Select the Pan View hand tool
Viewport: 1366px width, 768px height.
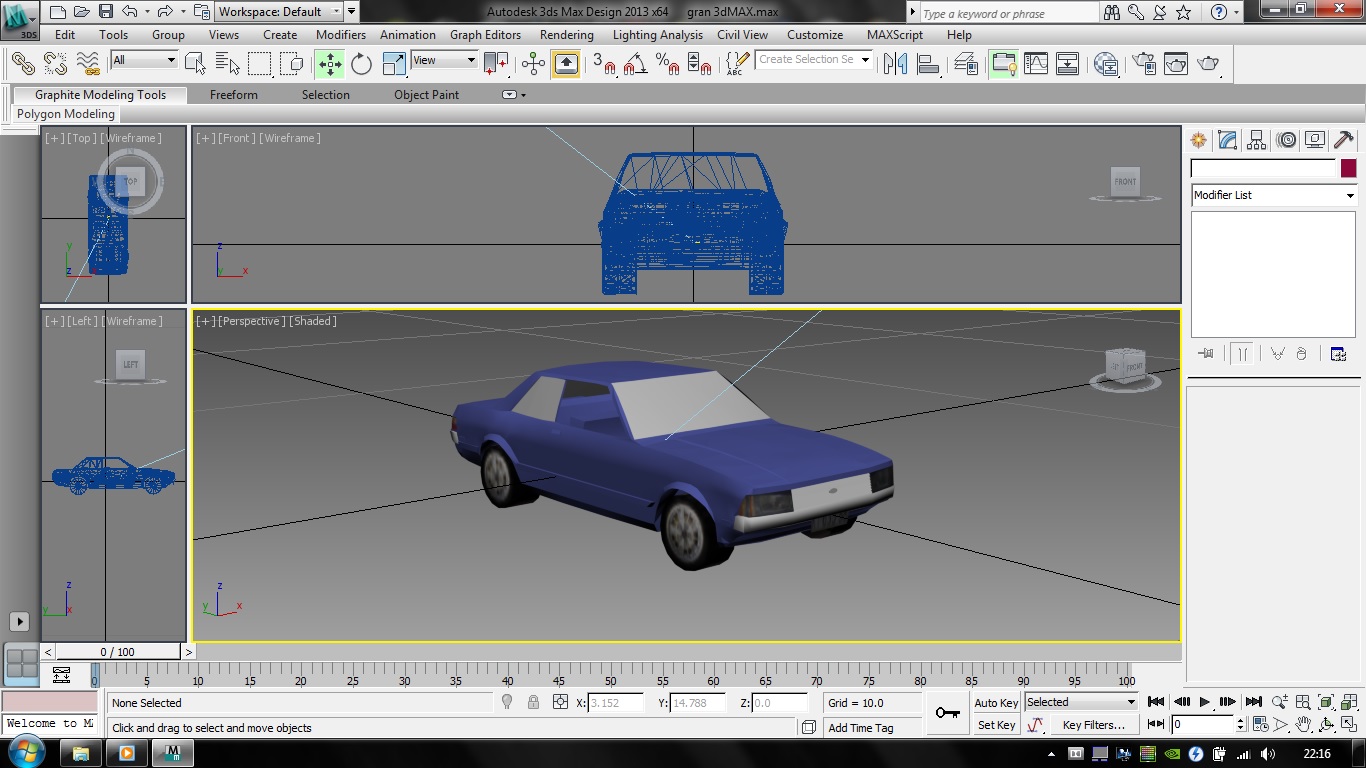tap(1303, 724)
